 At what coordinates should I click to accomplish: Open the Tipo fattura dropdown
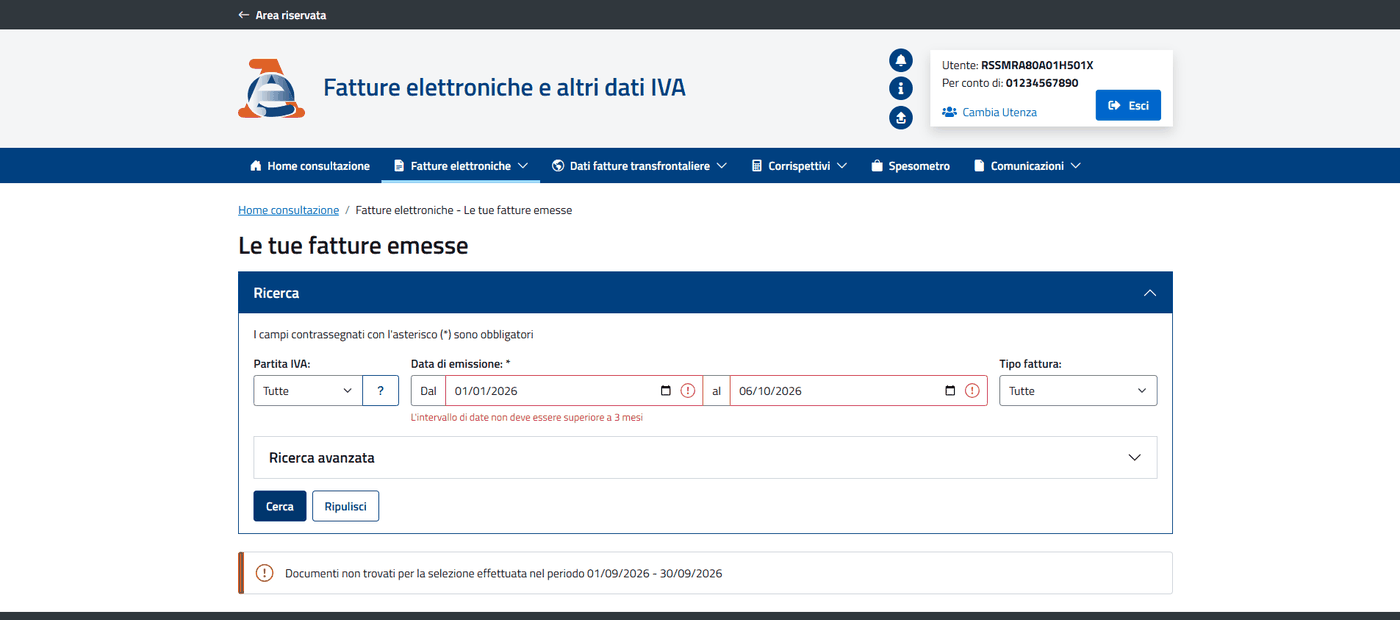[1078, 391]
